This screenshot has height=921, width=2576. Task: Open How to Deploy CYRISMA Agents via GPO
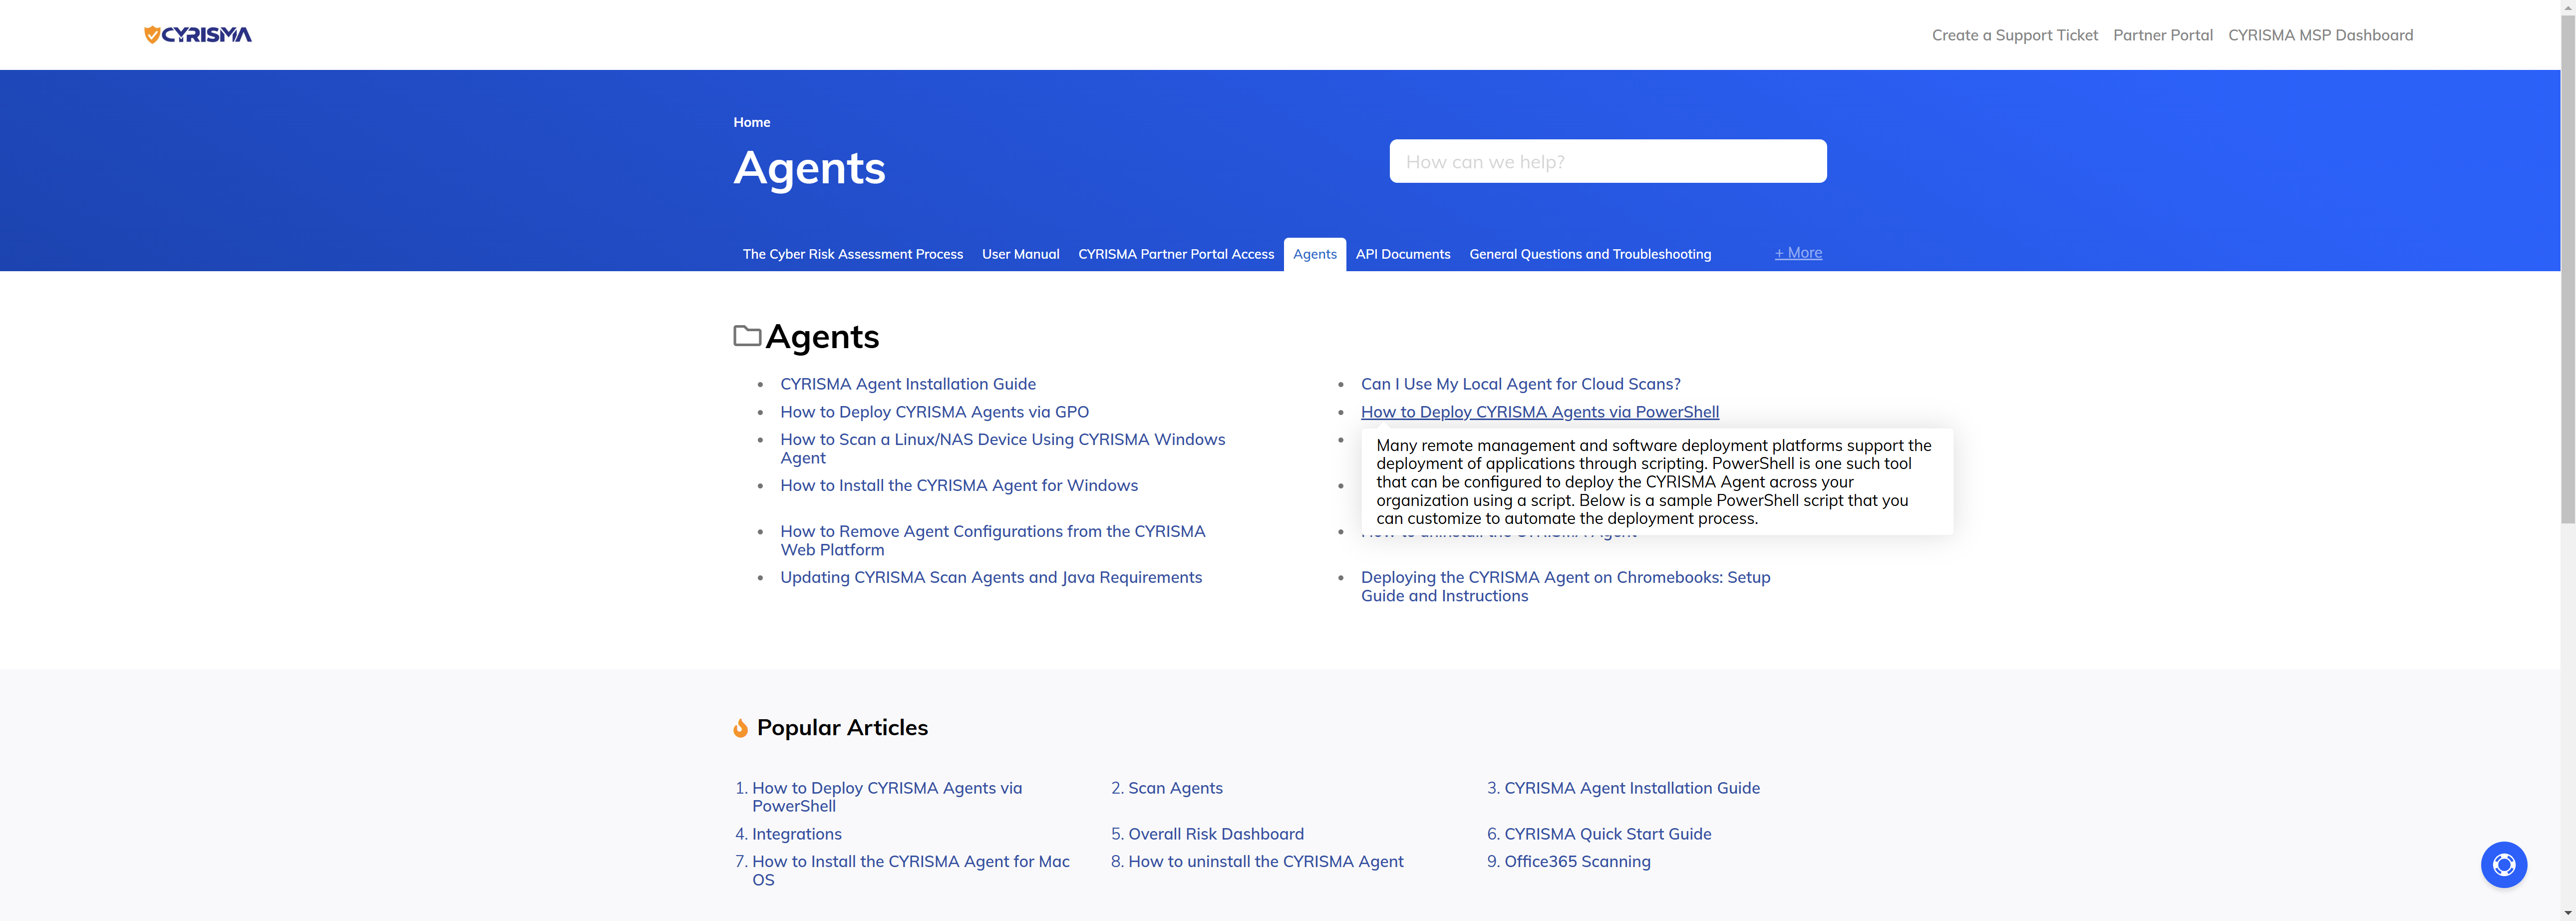[x=934, y=412]
